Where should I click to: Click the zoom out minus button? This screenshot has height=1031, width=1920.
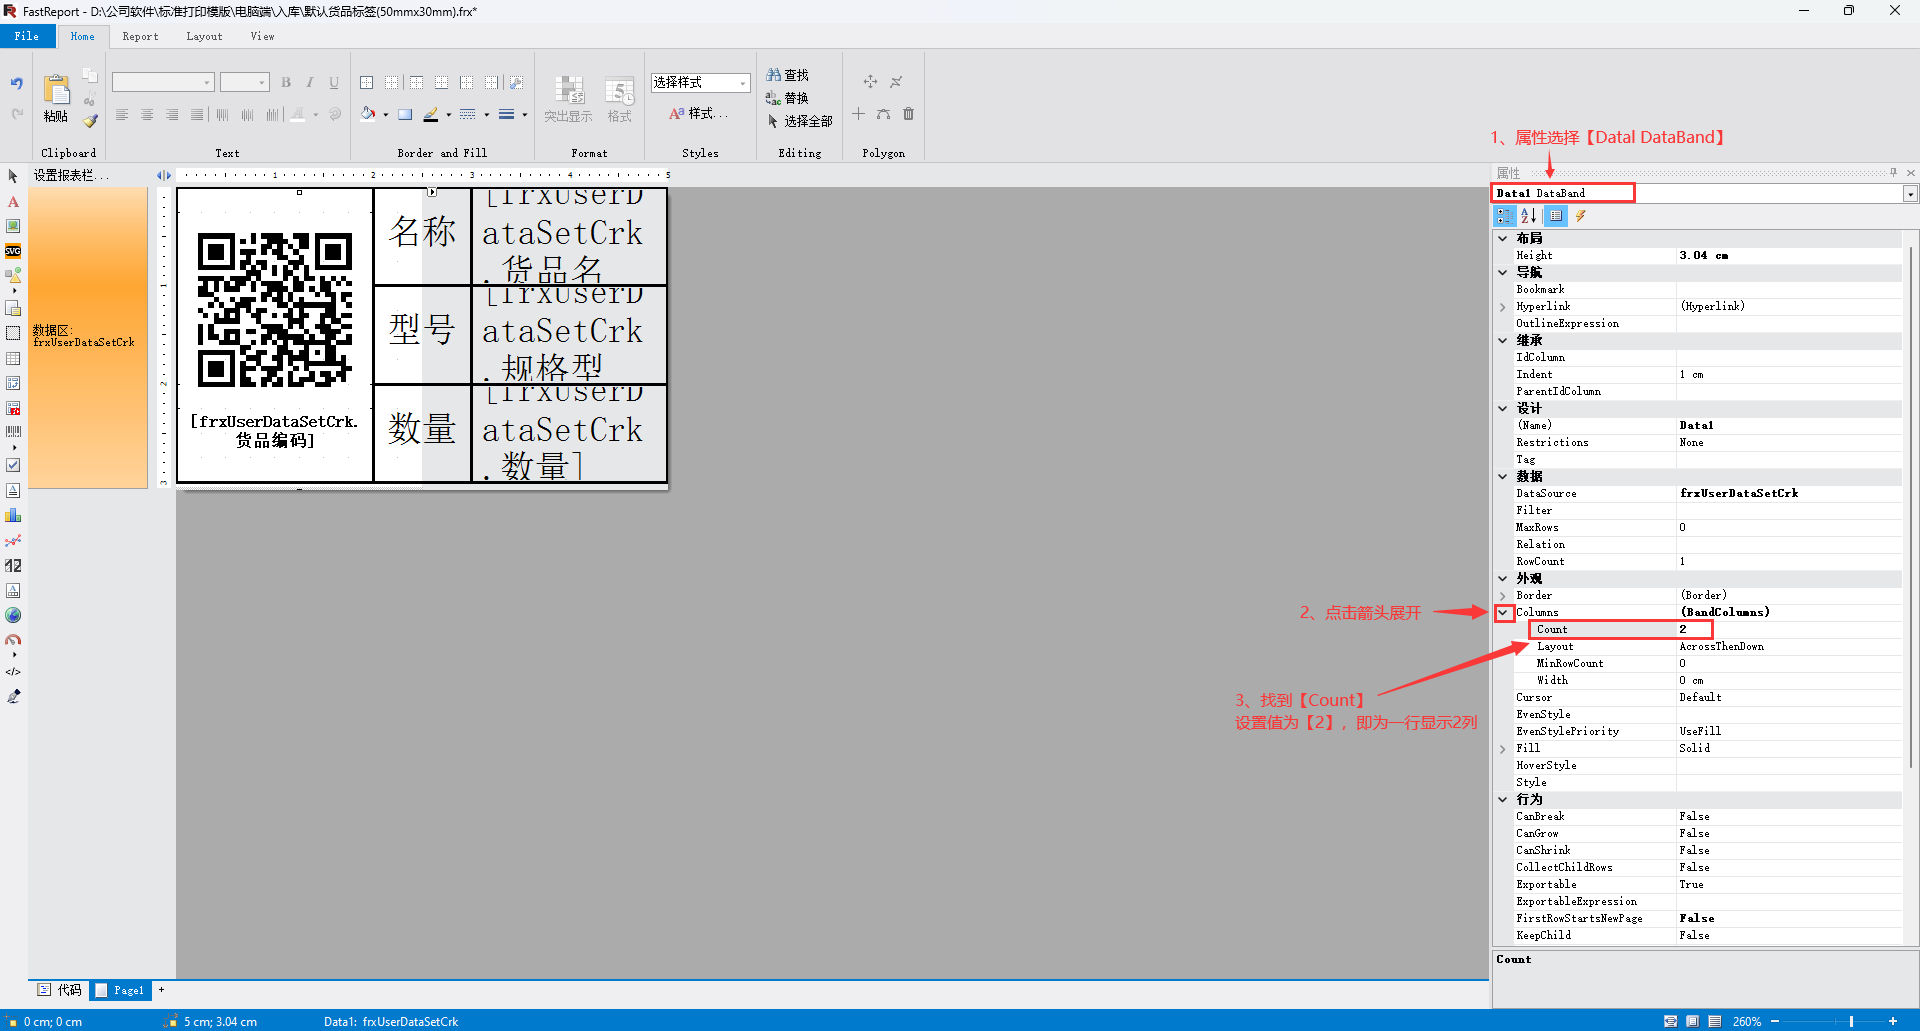(x=1775, y=1021)
